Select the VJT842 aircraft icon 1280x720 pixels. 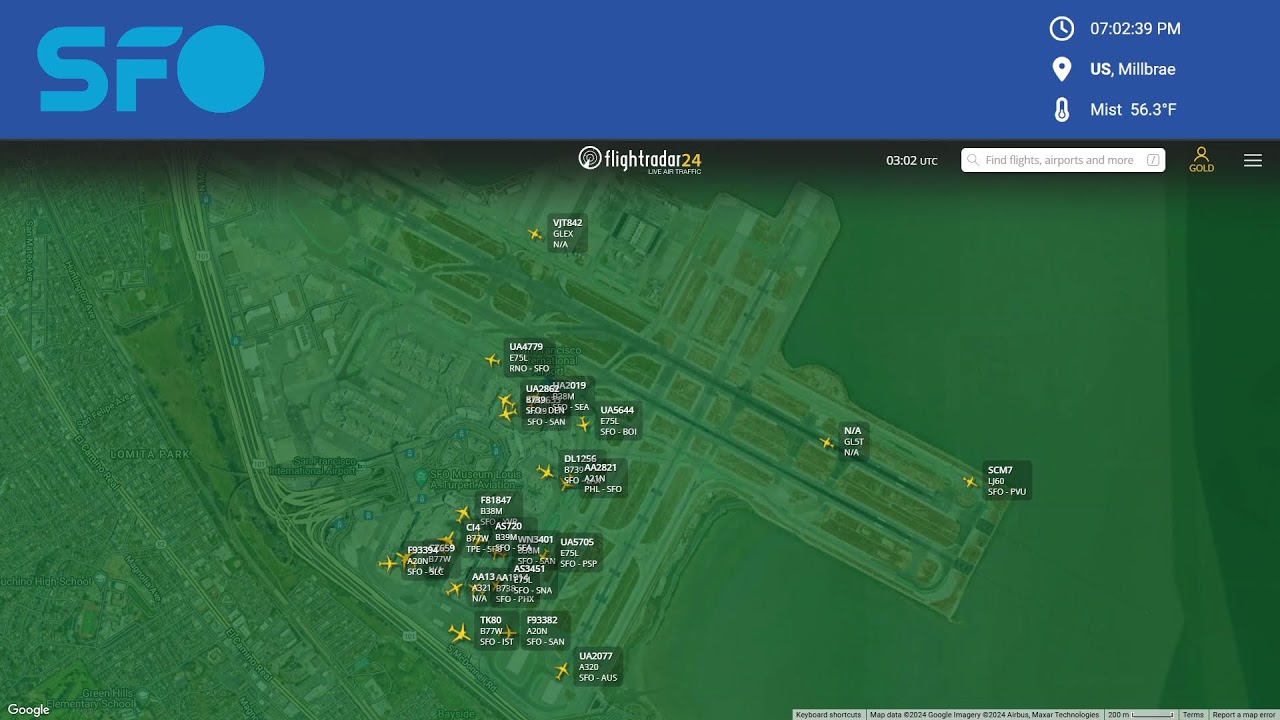coord(535,235)
